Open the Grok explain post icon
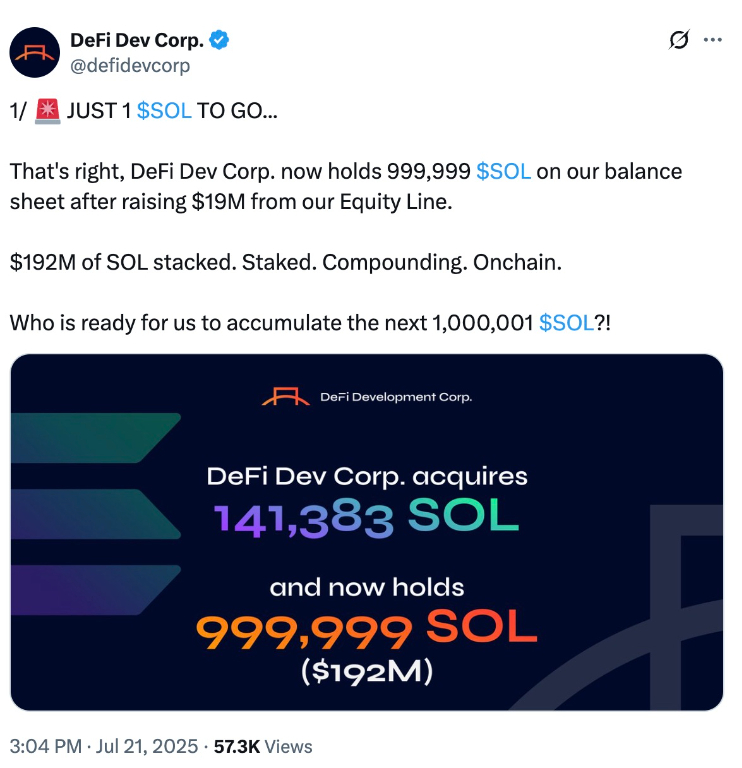742x768 pixels. 679,40
